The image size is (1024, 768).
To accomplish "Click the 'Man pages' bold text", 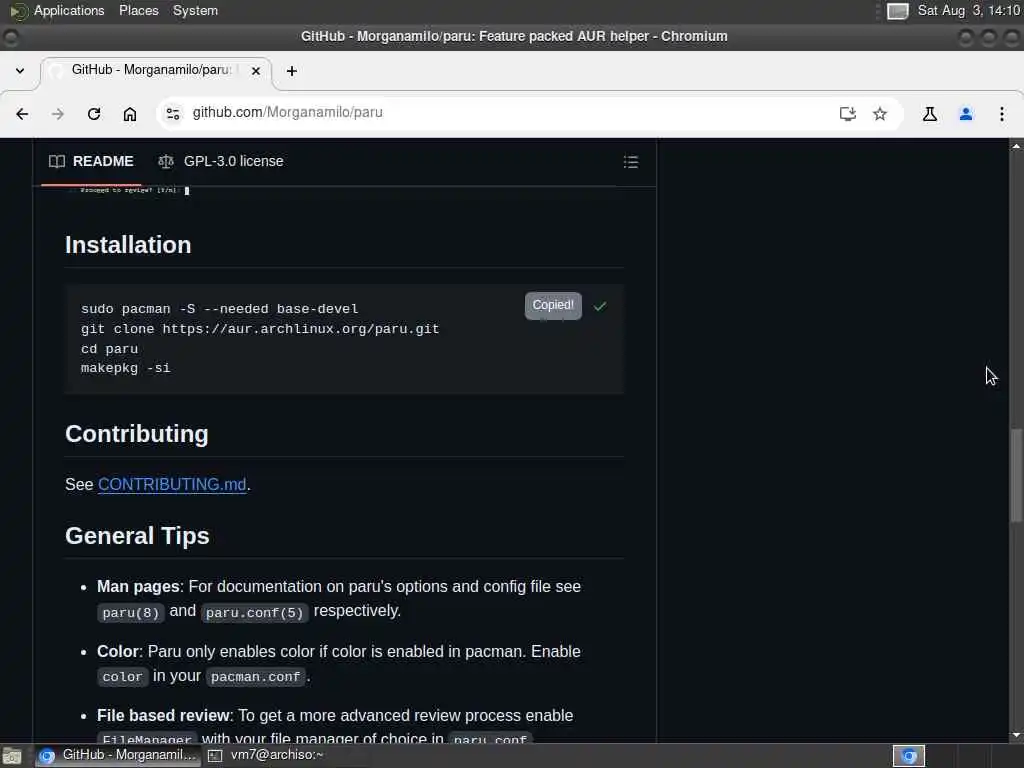I will coord(138,586).
